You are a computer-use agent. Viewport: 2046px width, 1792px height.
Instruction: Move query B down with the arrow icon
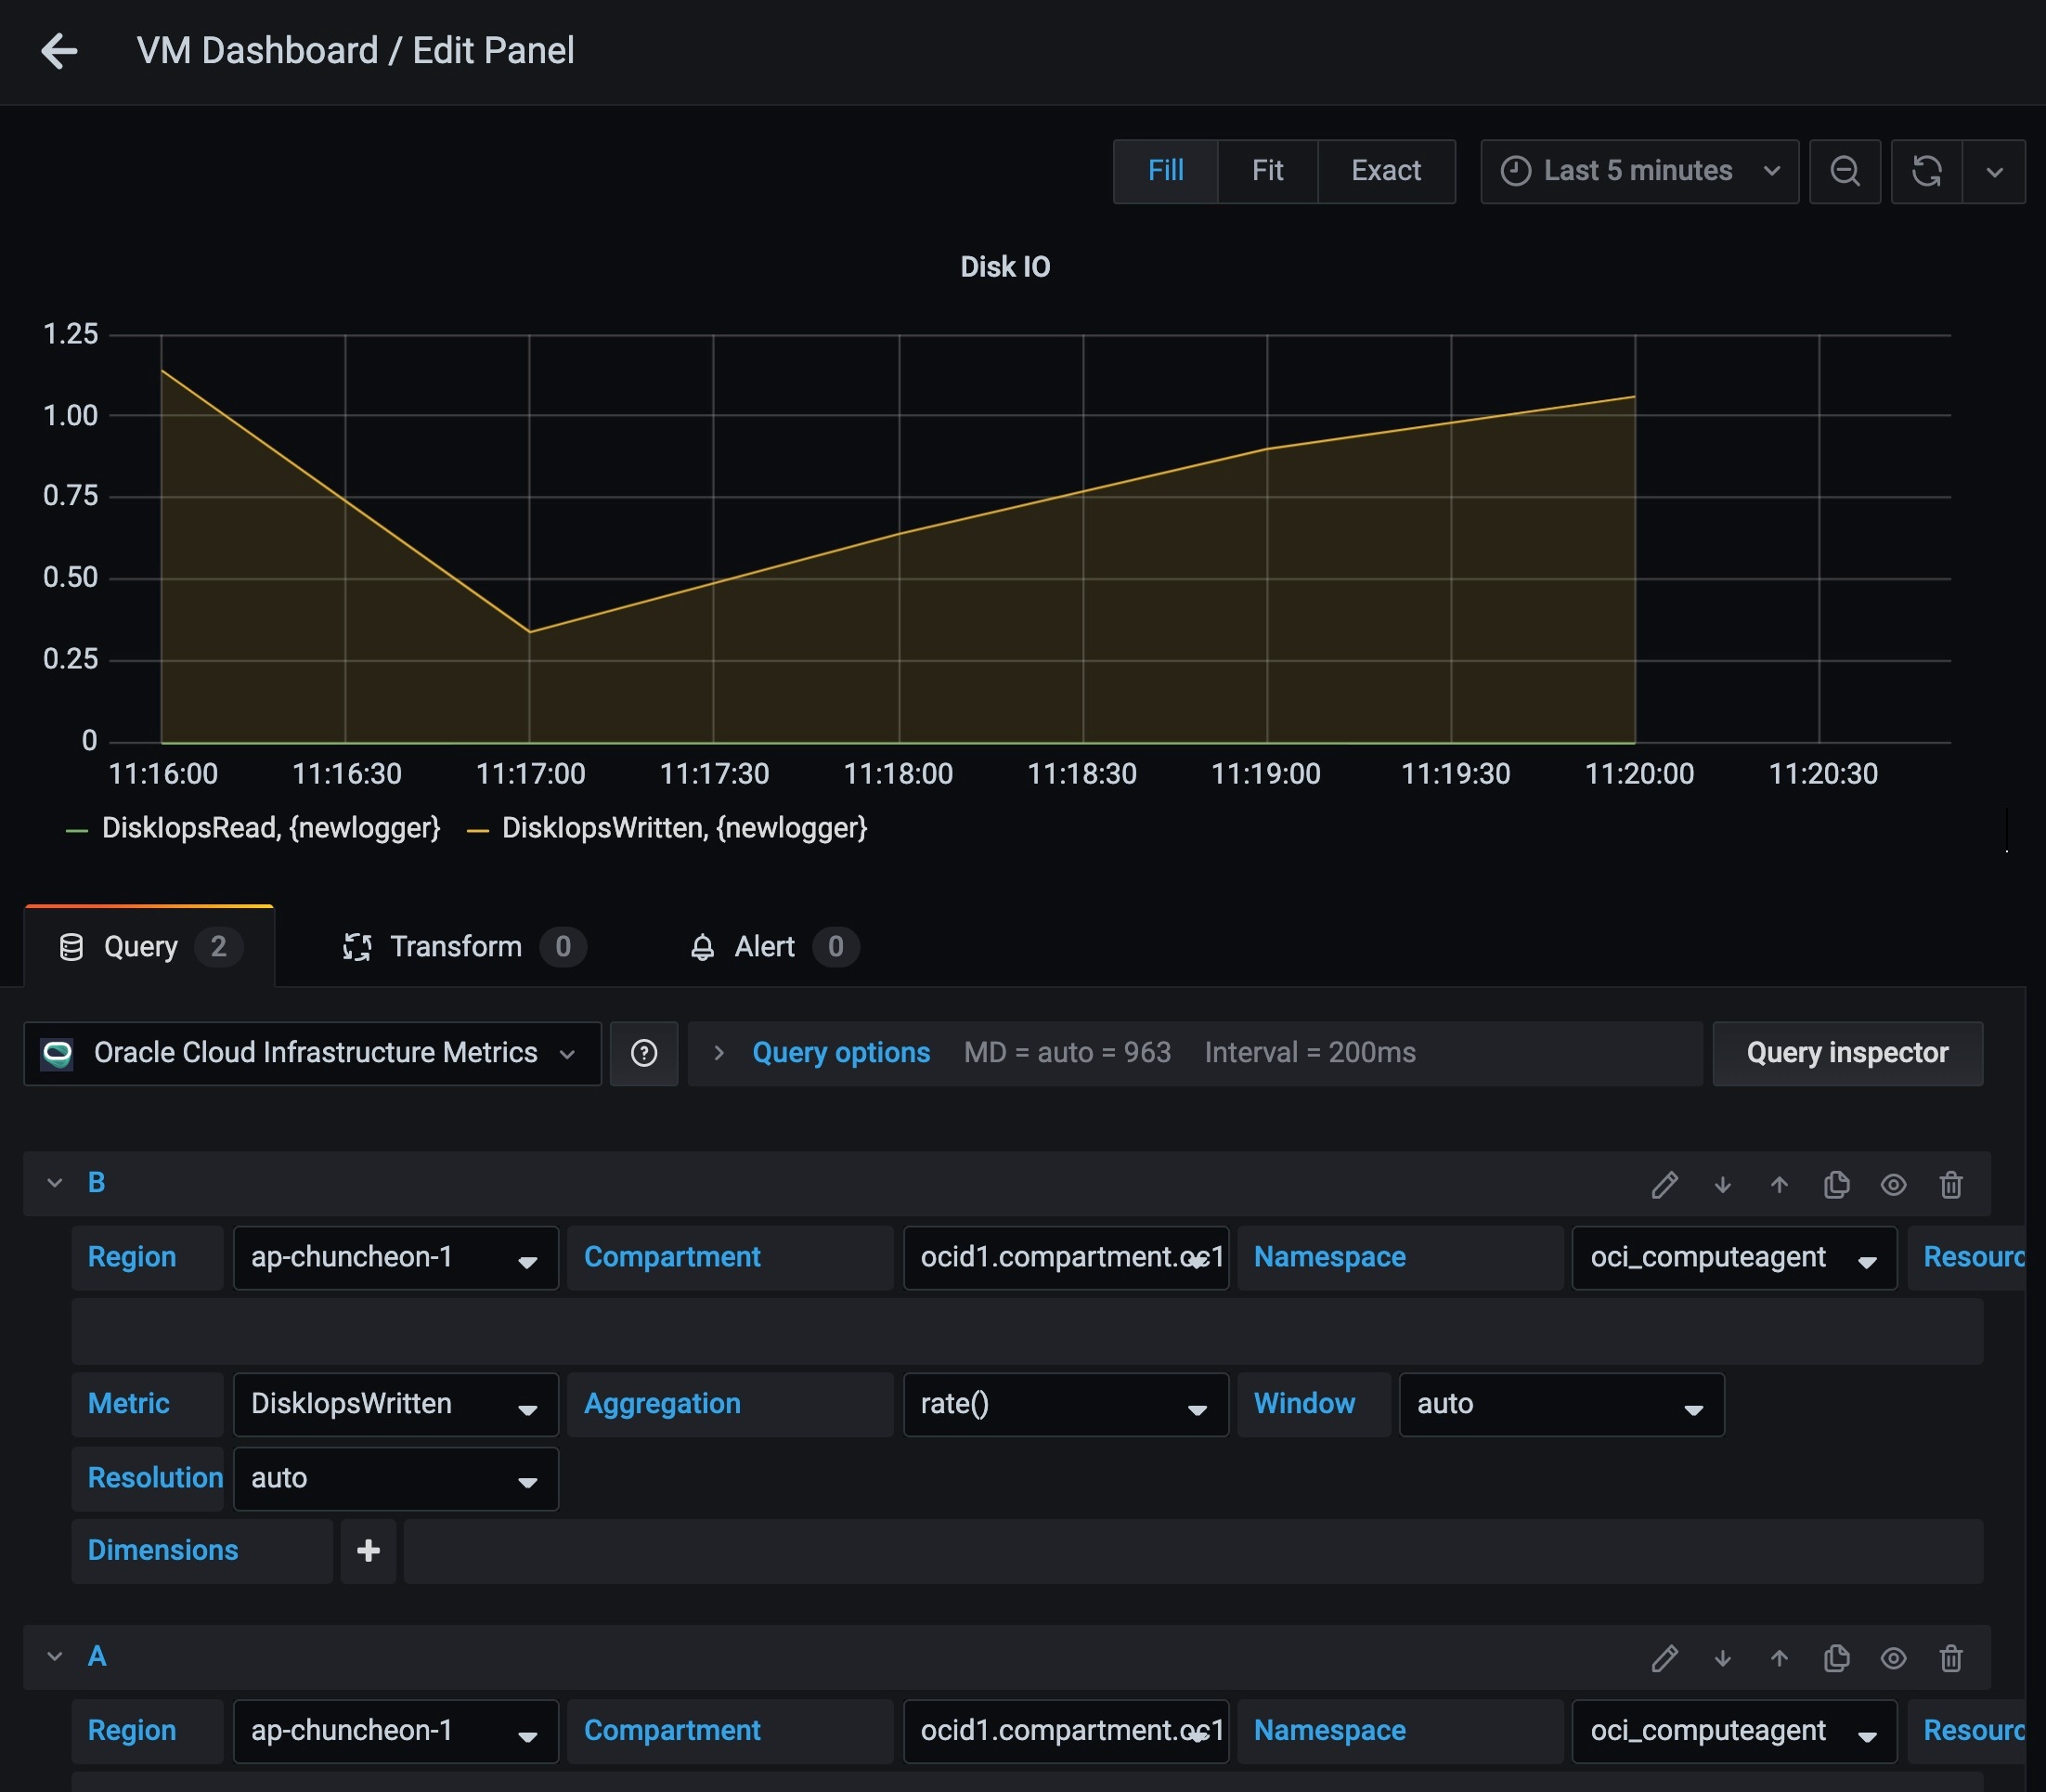1722,1184
